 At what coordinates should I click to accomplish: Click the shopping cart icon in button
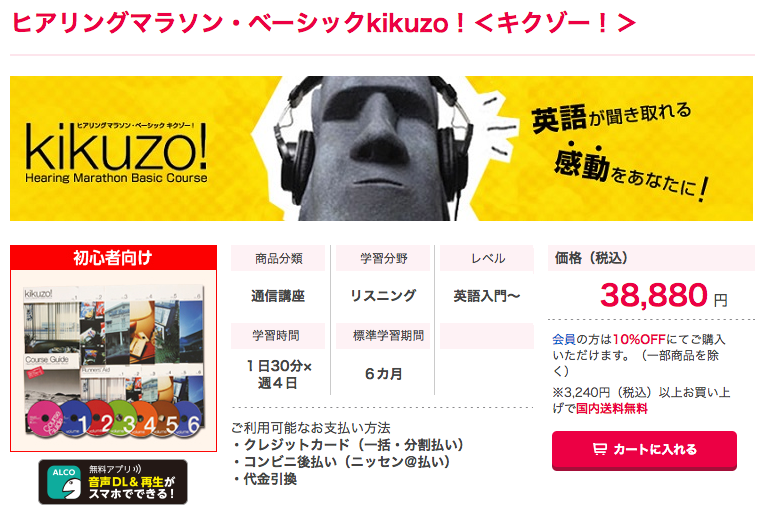point(599,450)
